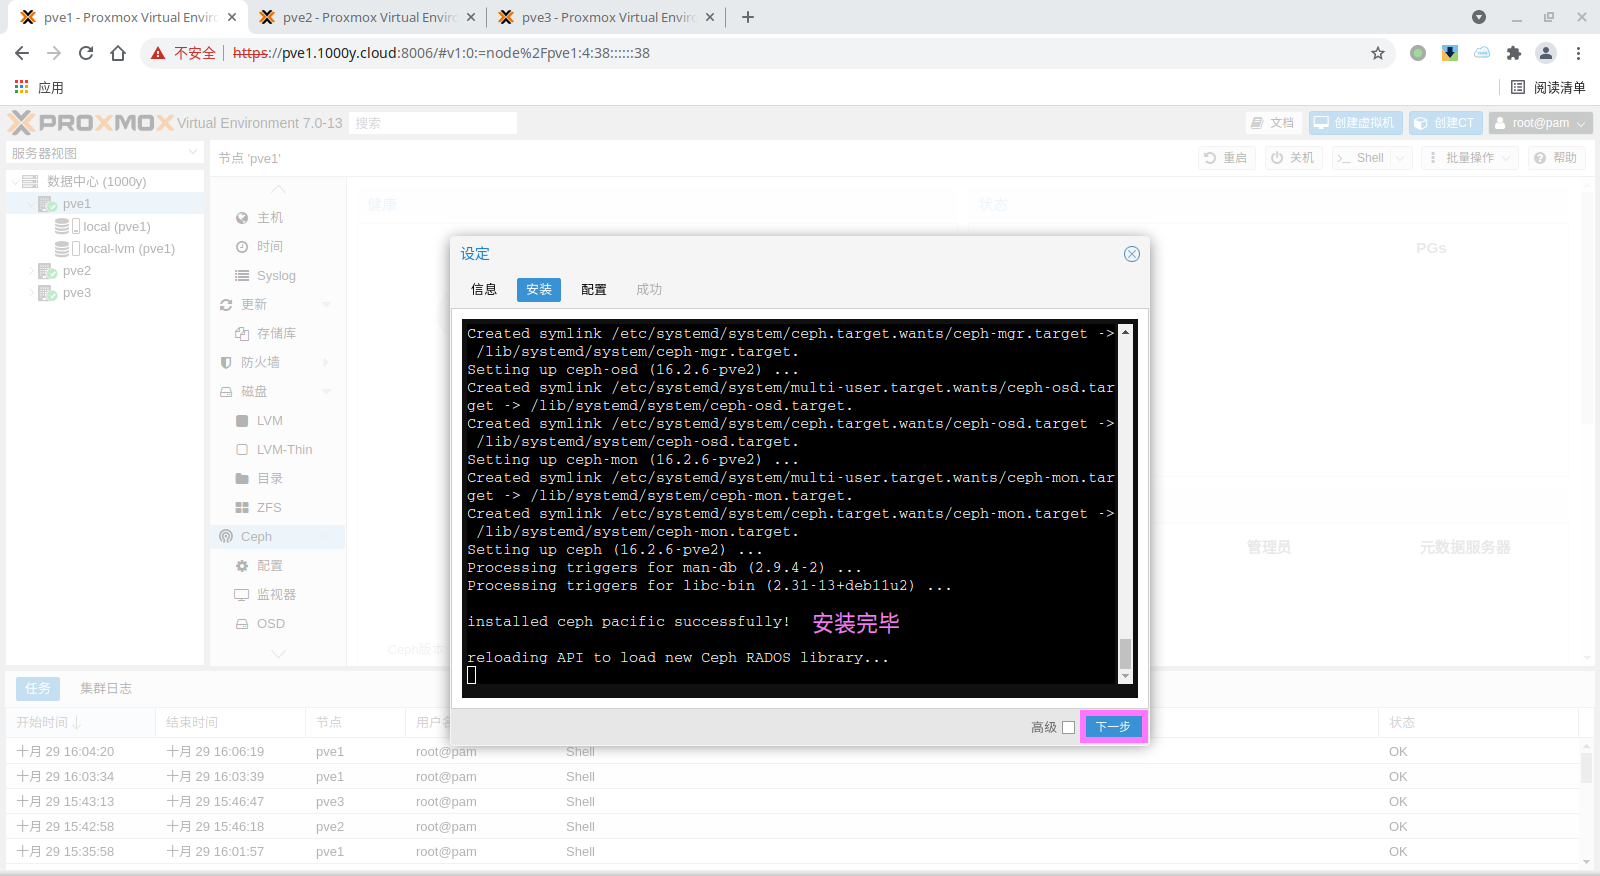Viewport: 1600px width, 876px height.
Task: Close the 设定 dialog with X icon
Action: tap(1131, 254)
